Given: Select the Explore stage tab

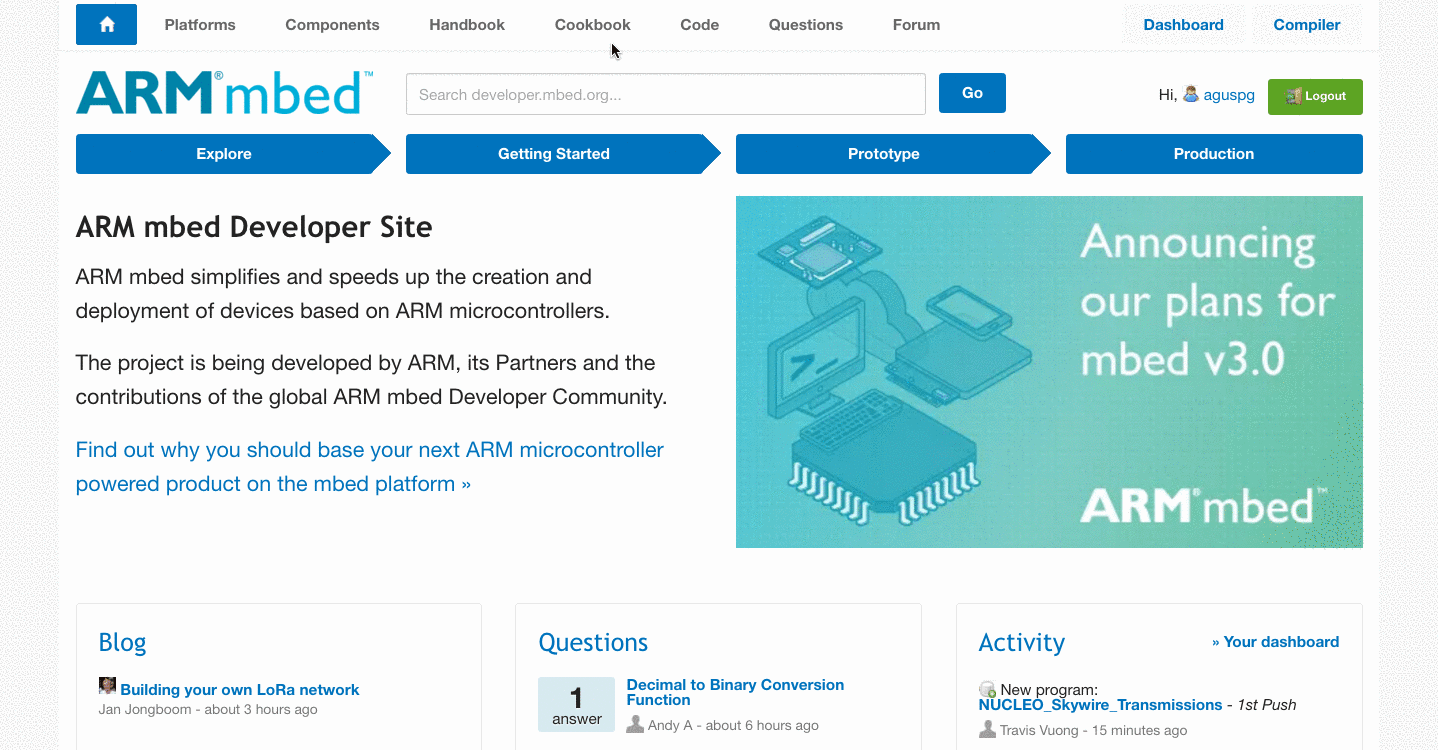Looking at the screenshot, I should pos(224,154).
